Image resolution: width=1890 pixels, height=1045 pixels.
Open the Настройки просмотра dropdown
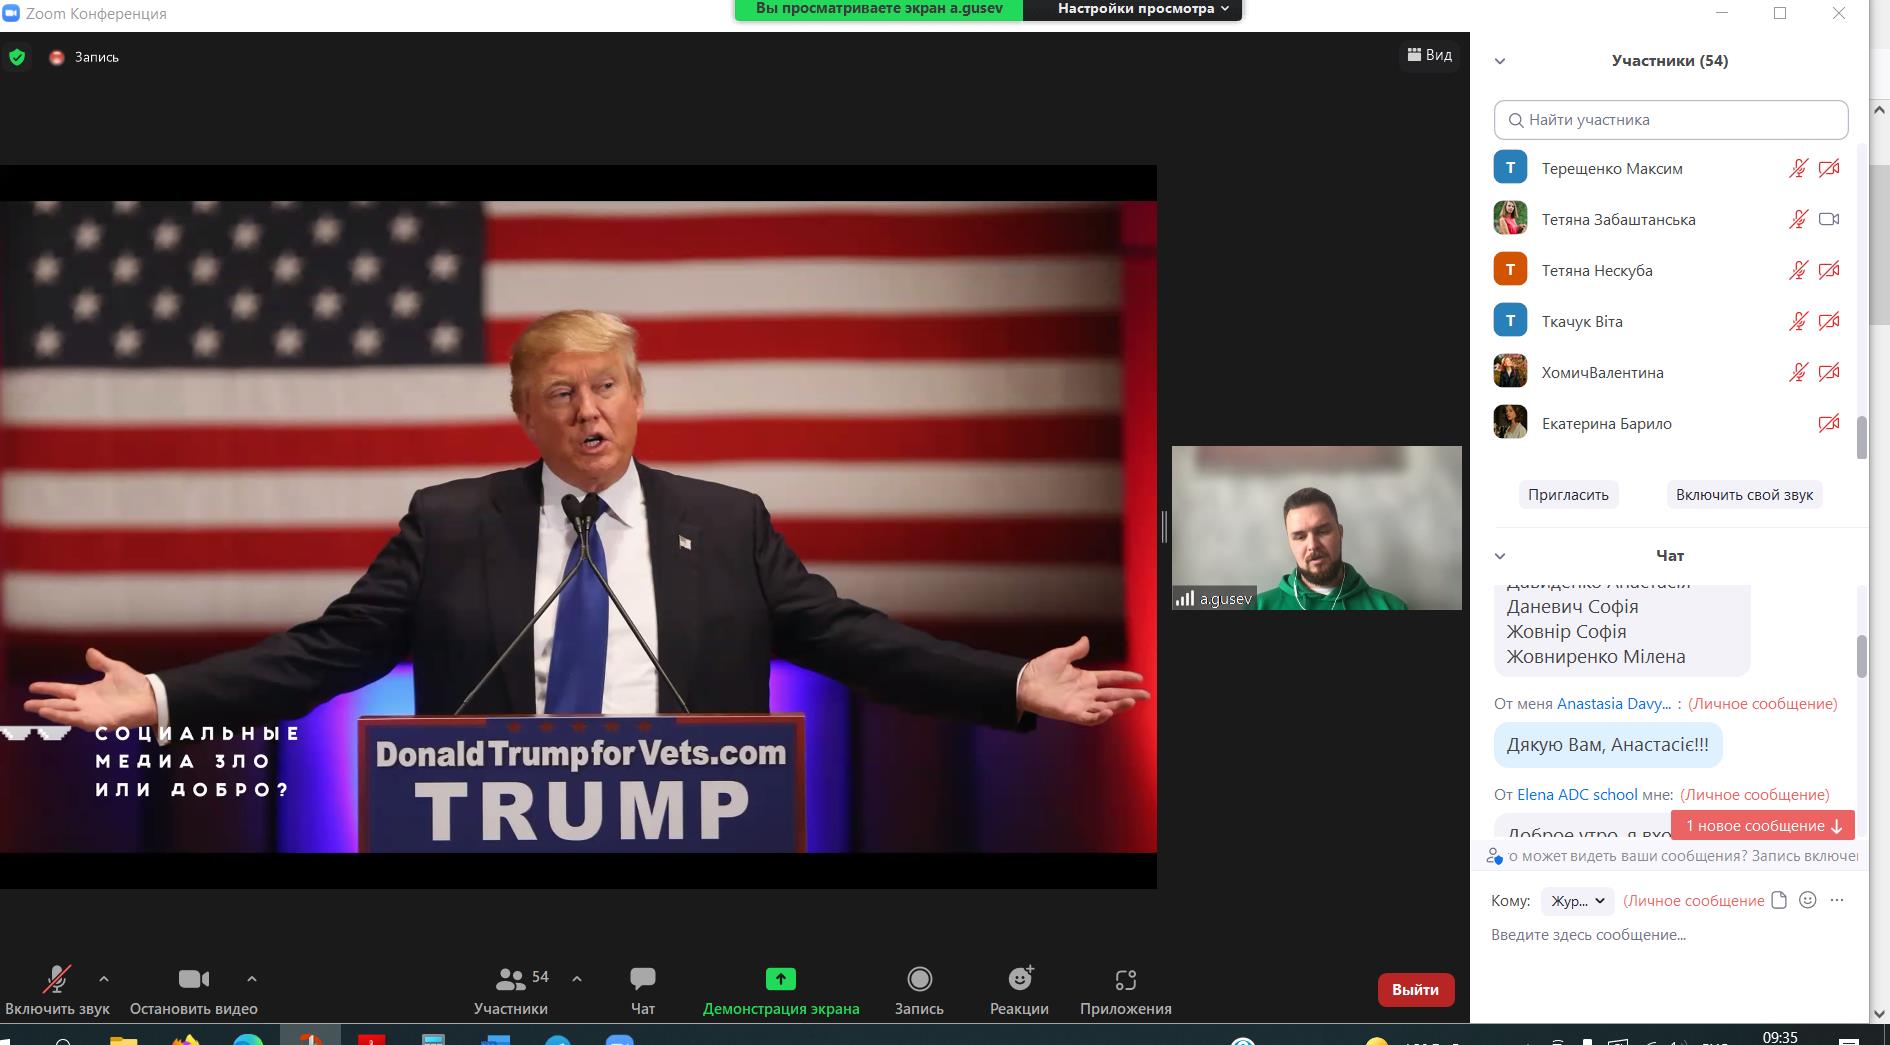pos(1142,9)
